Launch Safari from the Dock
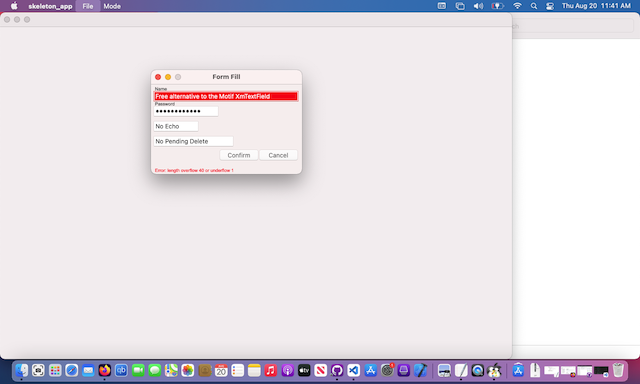The image size is (640, 384). pos(71,370)
